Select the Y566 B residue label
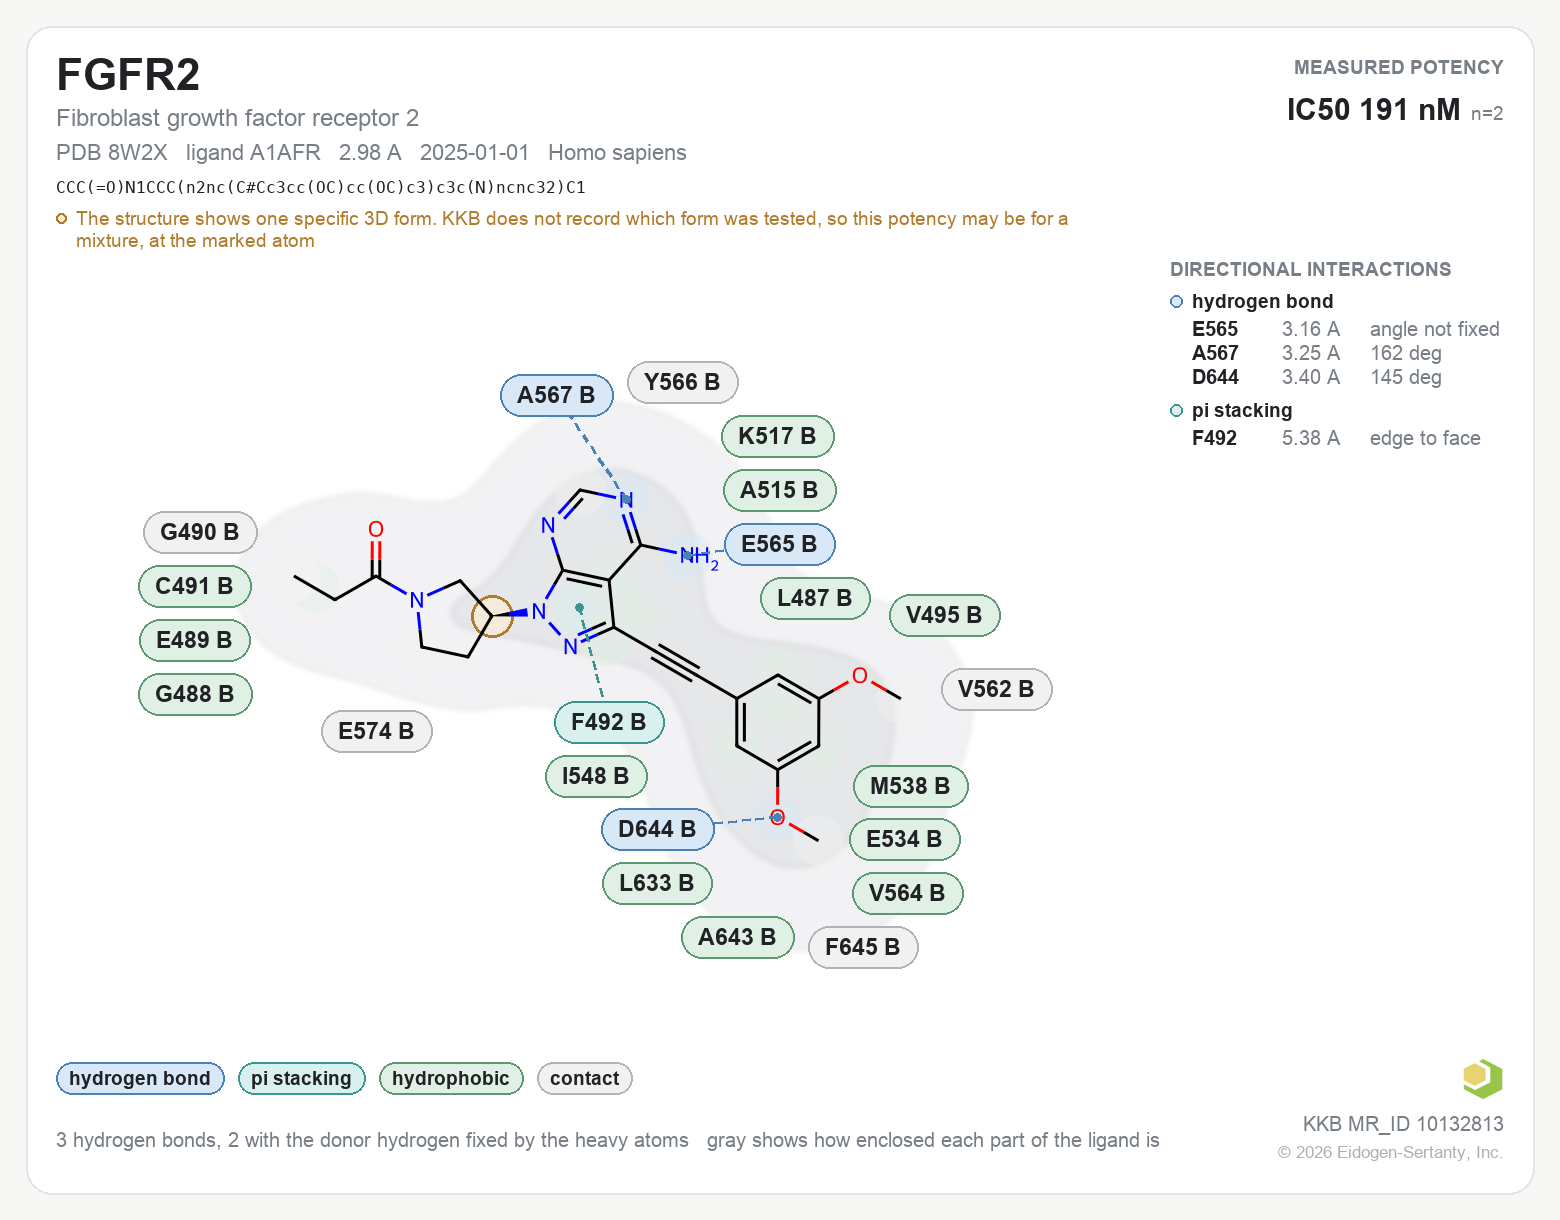1560x1220 pixels. click(x=682, y=382)
